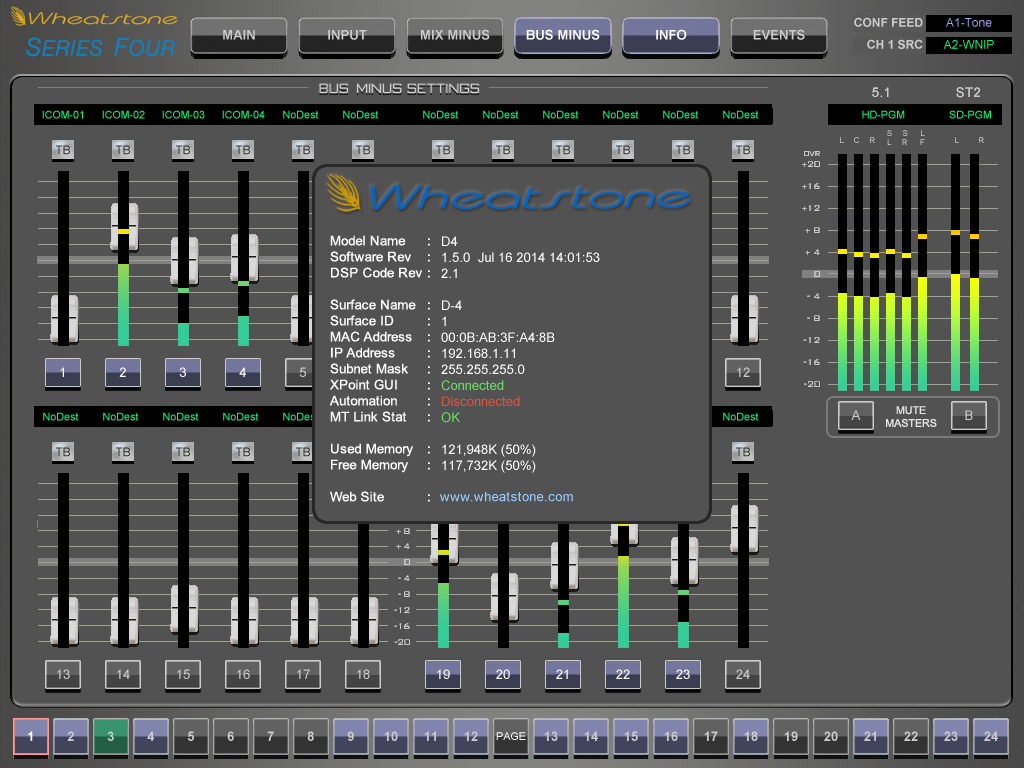Toggle TB button above bottom-row fader 16
Viewport: 1024px width, 768px height.
pyautogui.click(x=243, y=452)
